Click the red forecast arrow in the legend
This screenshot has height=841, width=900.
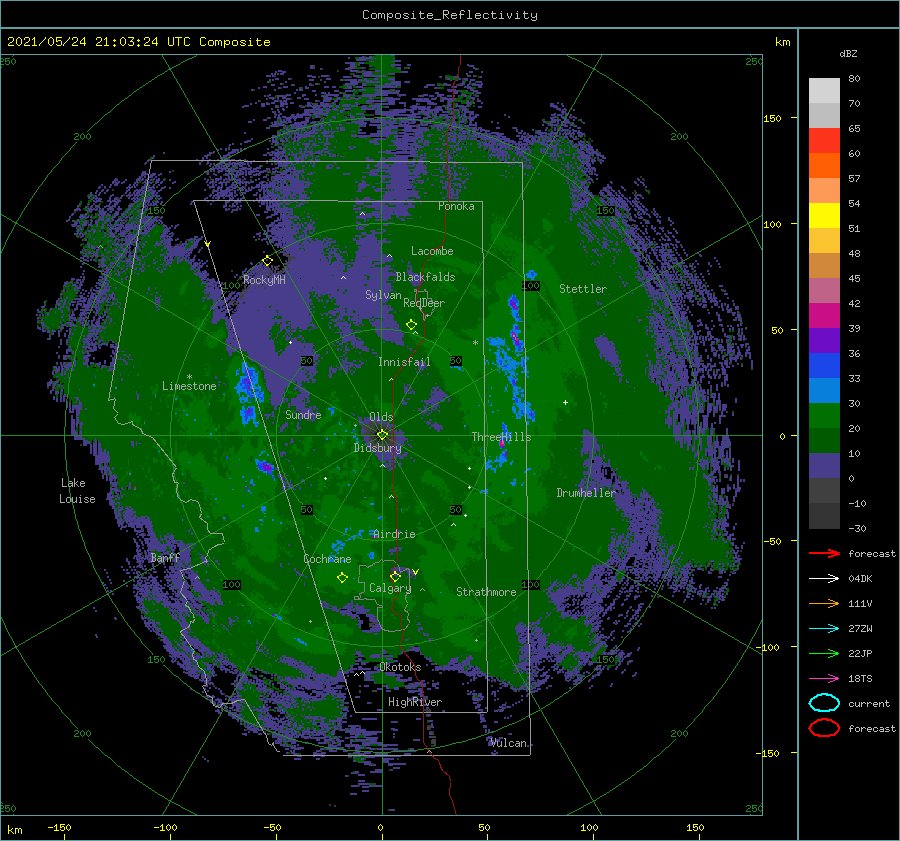tap(824, 553)
